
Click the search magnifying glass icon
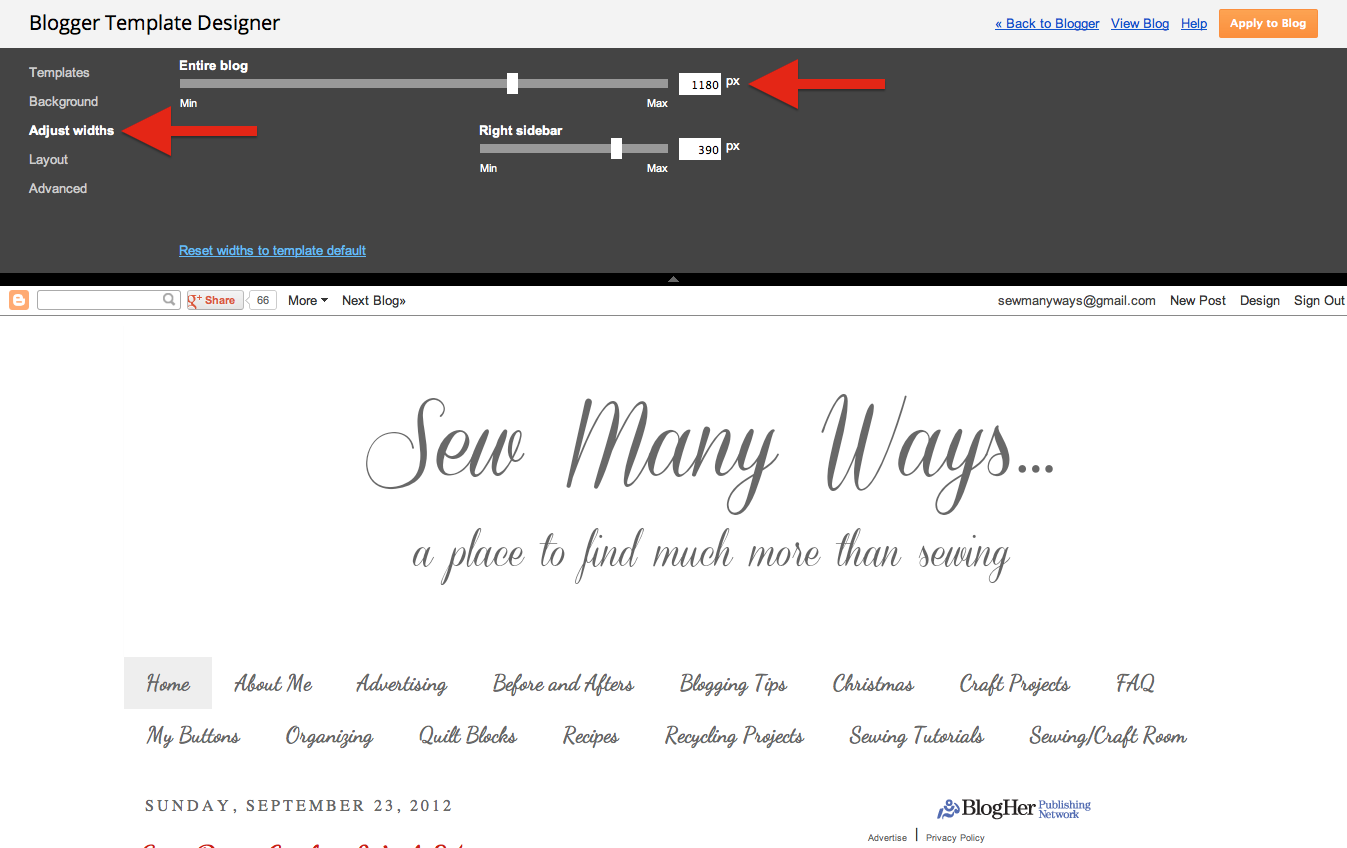[x=168, y=299]
